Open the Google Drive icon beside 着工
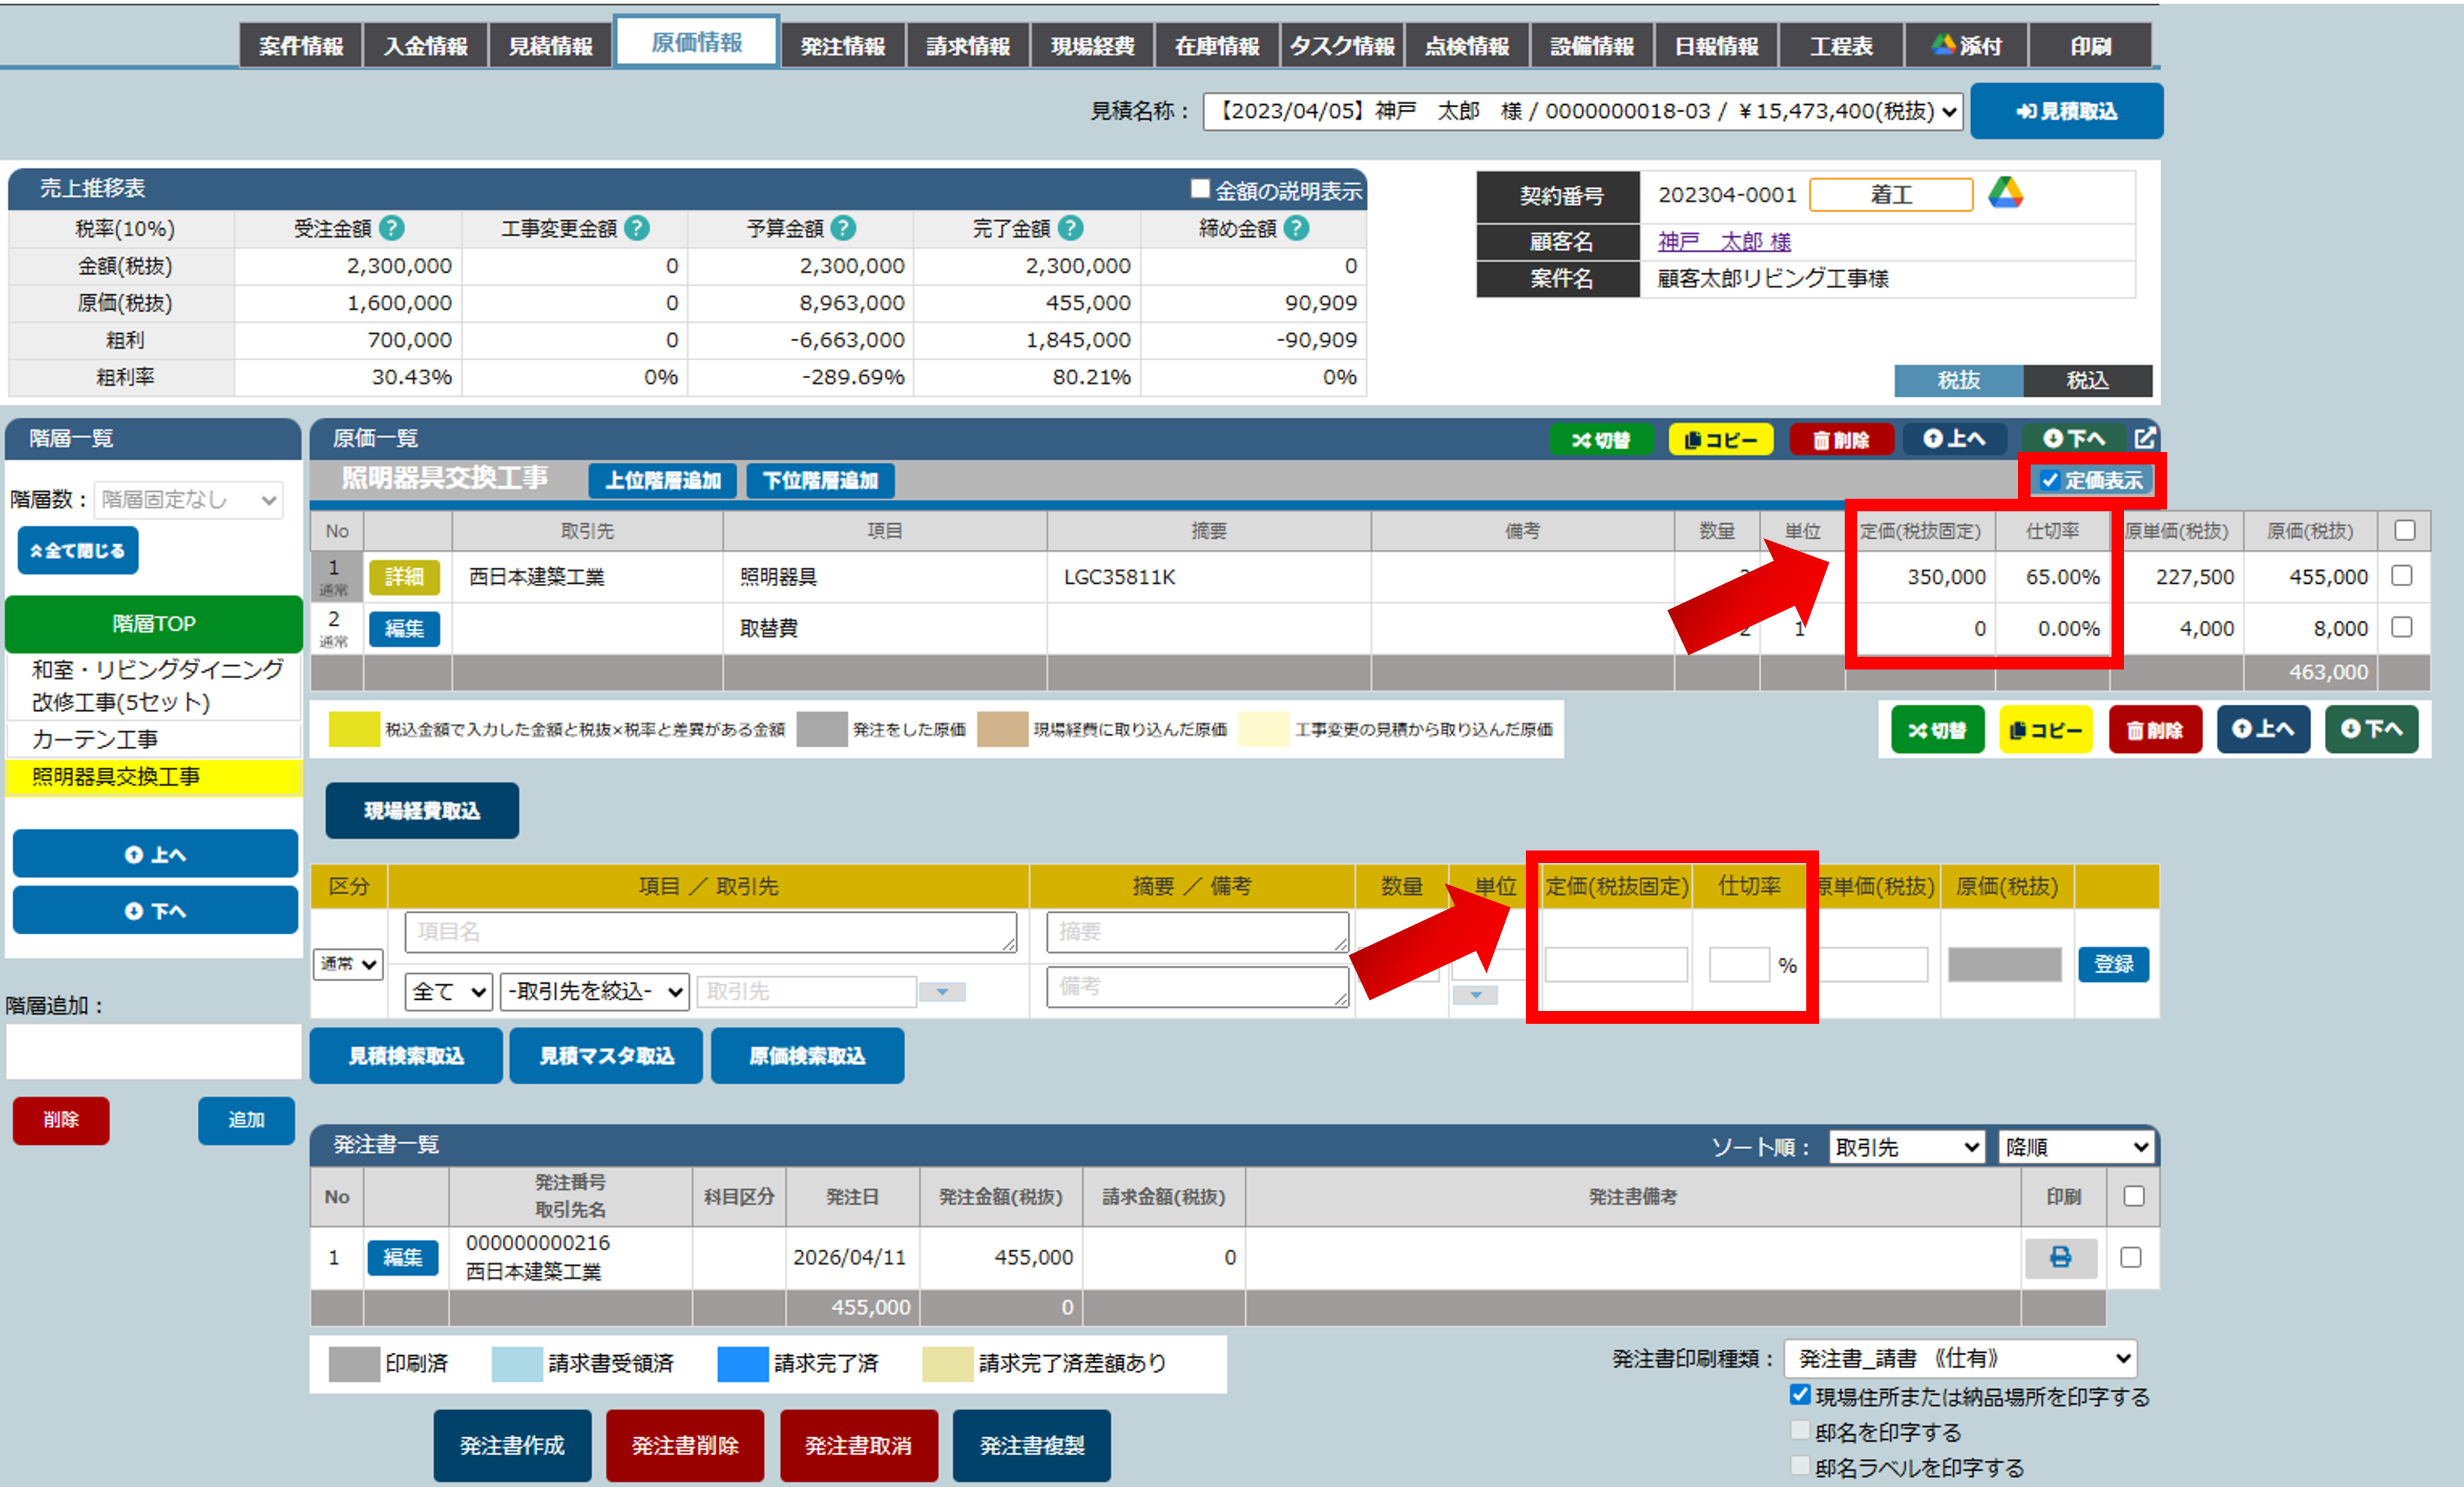 click(x=2005, y=193)
